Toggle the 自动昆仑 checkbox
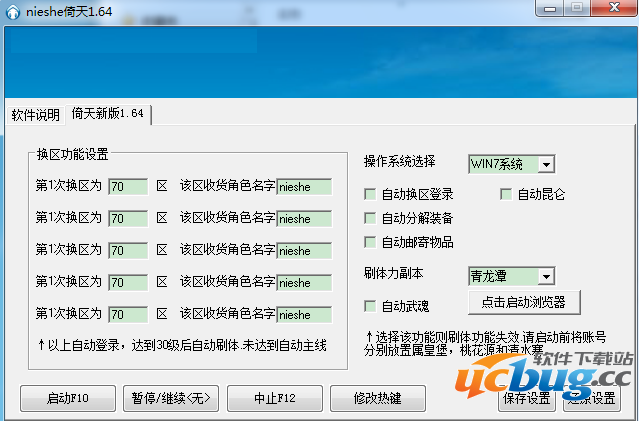 click(506, 194)
